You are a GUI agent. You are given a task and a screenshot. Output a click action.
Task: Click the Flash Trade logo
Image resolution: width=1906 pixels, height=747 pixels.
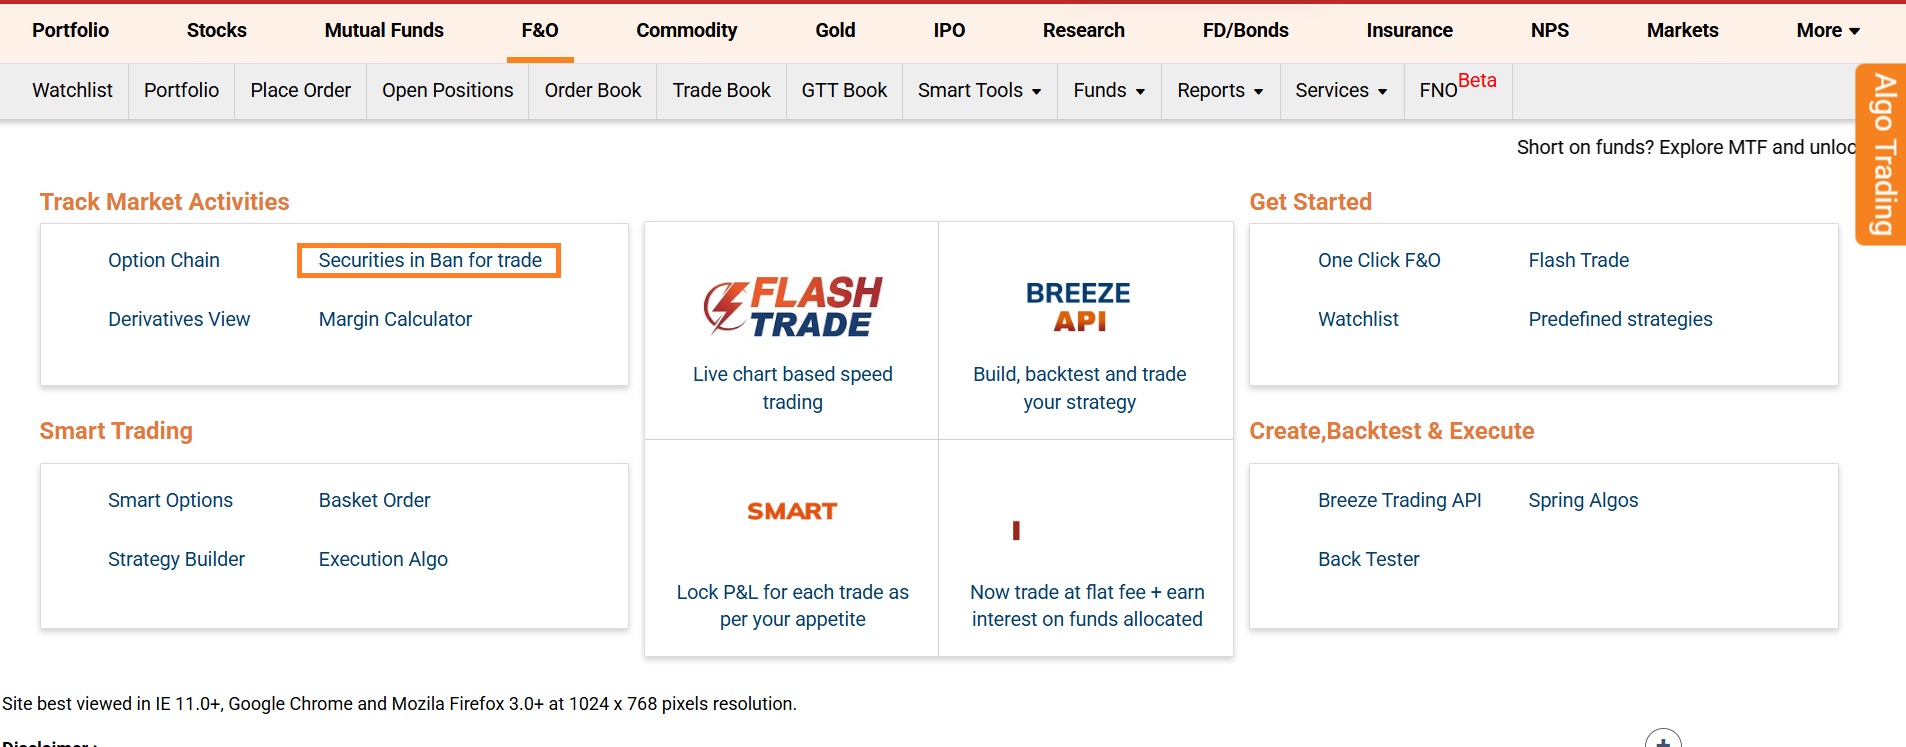tap(792, 306)
